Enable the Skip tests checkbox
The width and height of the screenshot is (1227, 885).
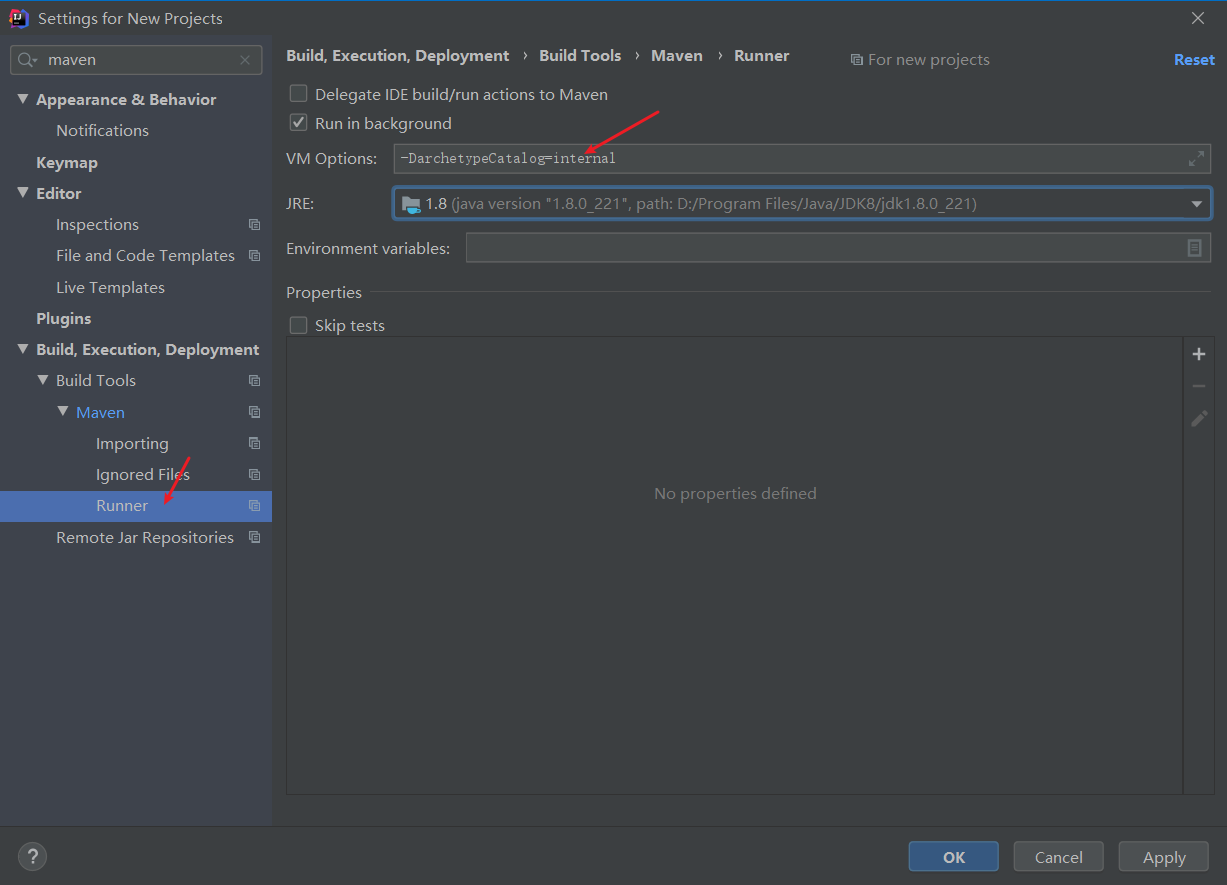(298, 325)
